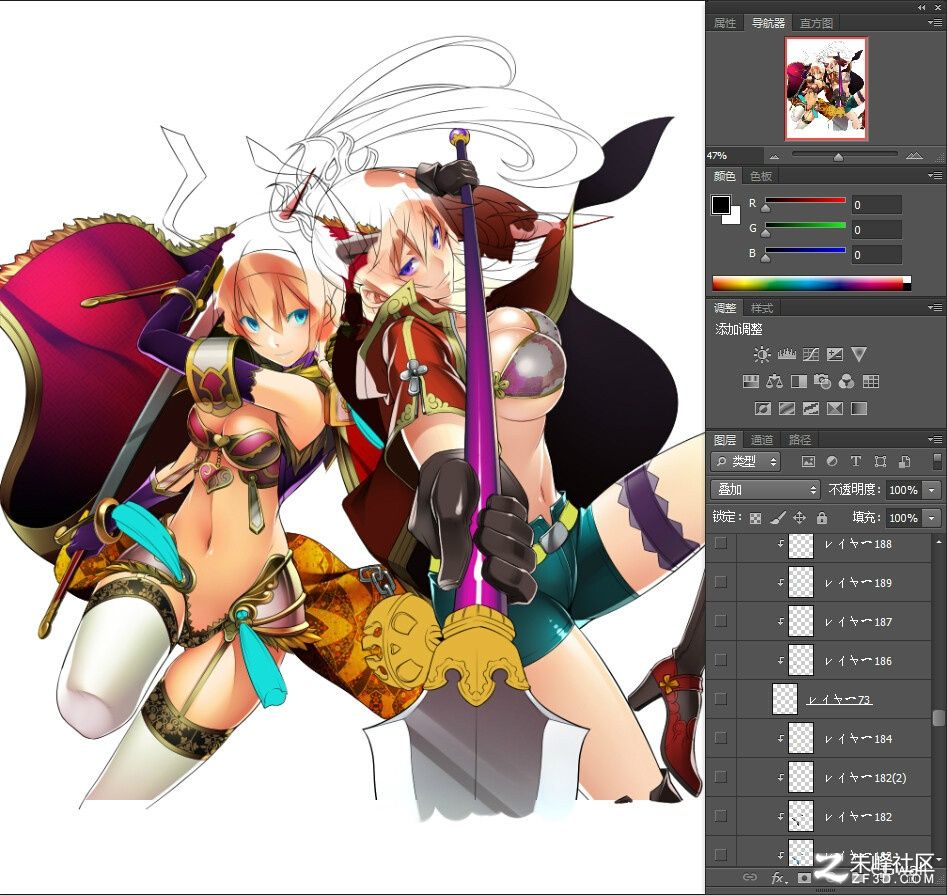Switch to the 色板 tab
Screen dimensions: 947x895
pyautogui.click(x=761, y=176)
